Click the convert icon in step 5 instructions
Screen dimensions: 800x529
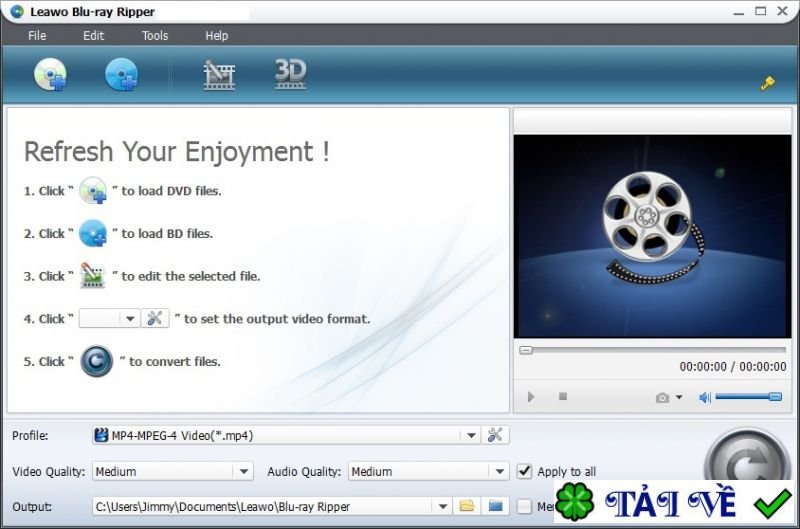point(96,361)
